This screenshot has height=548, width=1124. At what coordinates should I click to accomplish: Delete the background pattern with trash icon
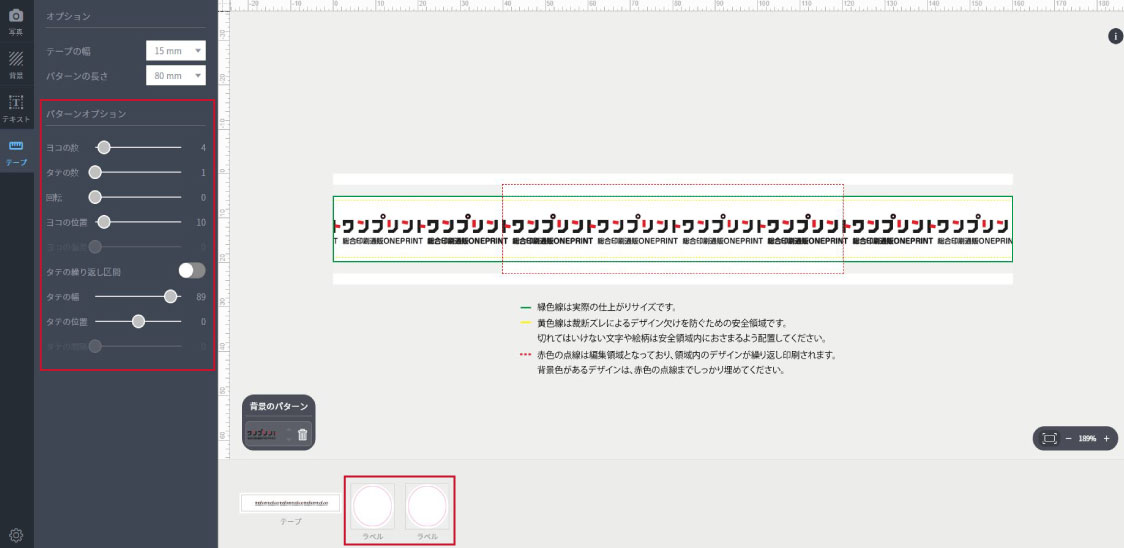303,434
